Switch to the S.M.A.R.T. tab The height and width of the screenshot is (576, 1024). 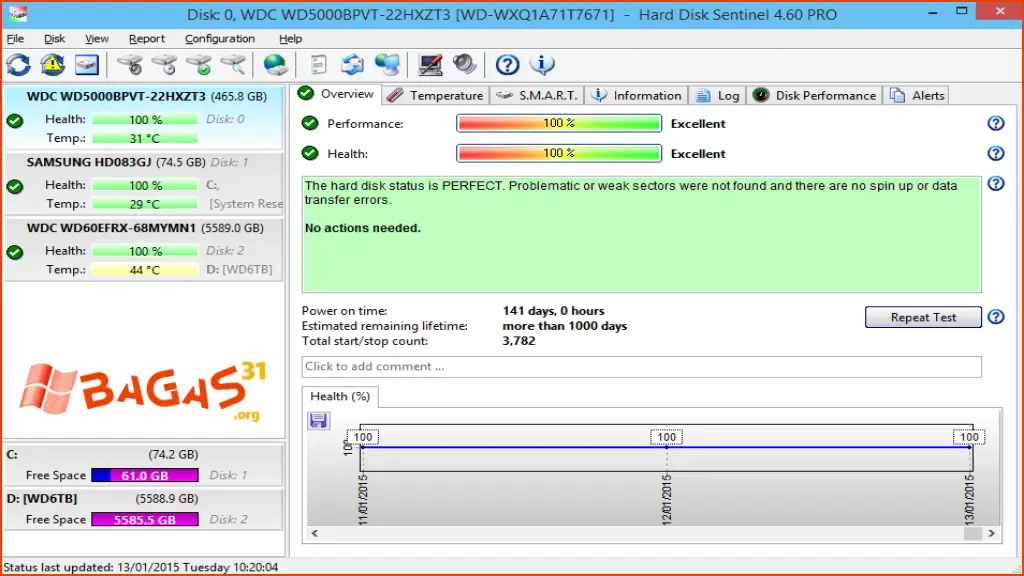point(537,95)
